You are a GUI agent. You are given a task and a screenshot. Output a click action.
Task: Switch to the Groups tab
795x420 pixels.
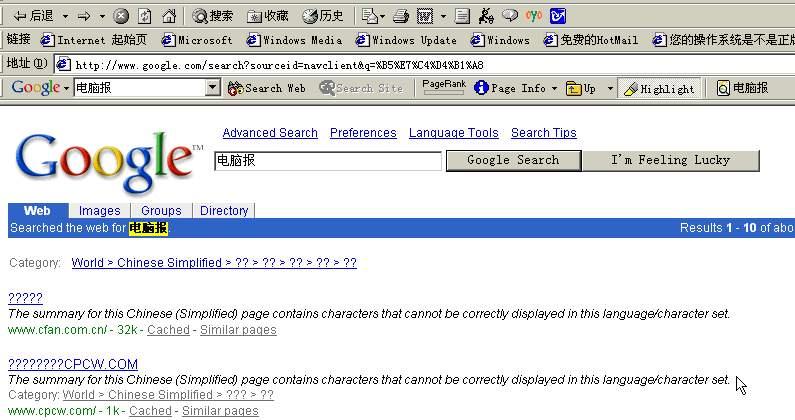click(161, 211)
